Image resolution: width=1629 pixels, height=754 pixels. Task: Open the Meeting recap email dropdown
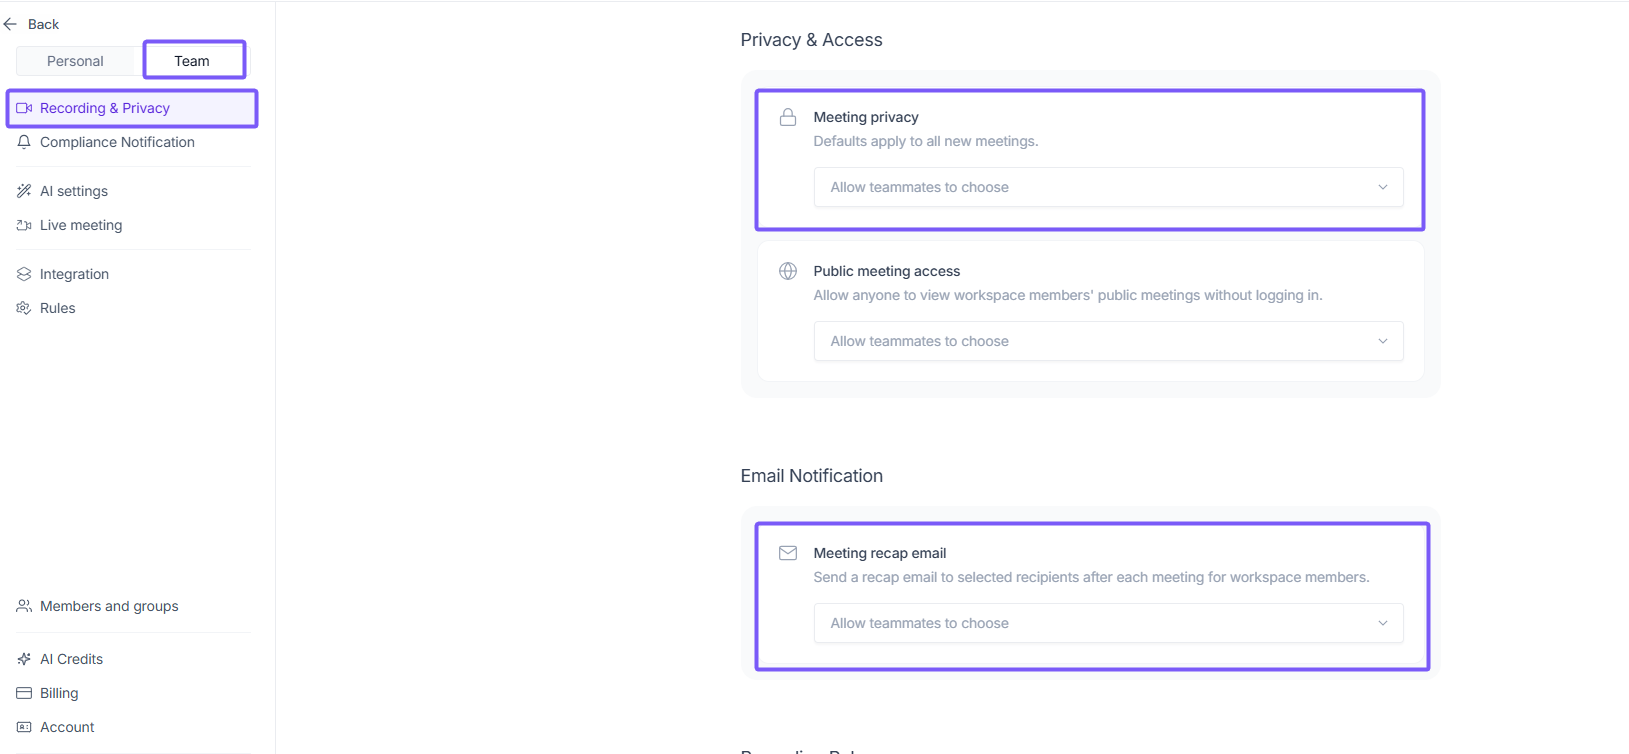coord(1108,623)
